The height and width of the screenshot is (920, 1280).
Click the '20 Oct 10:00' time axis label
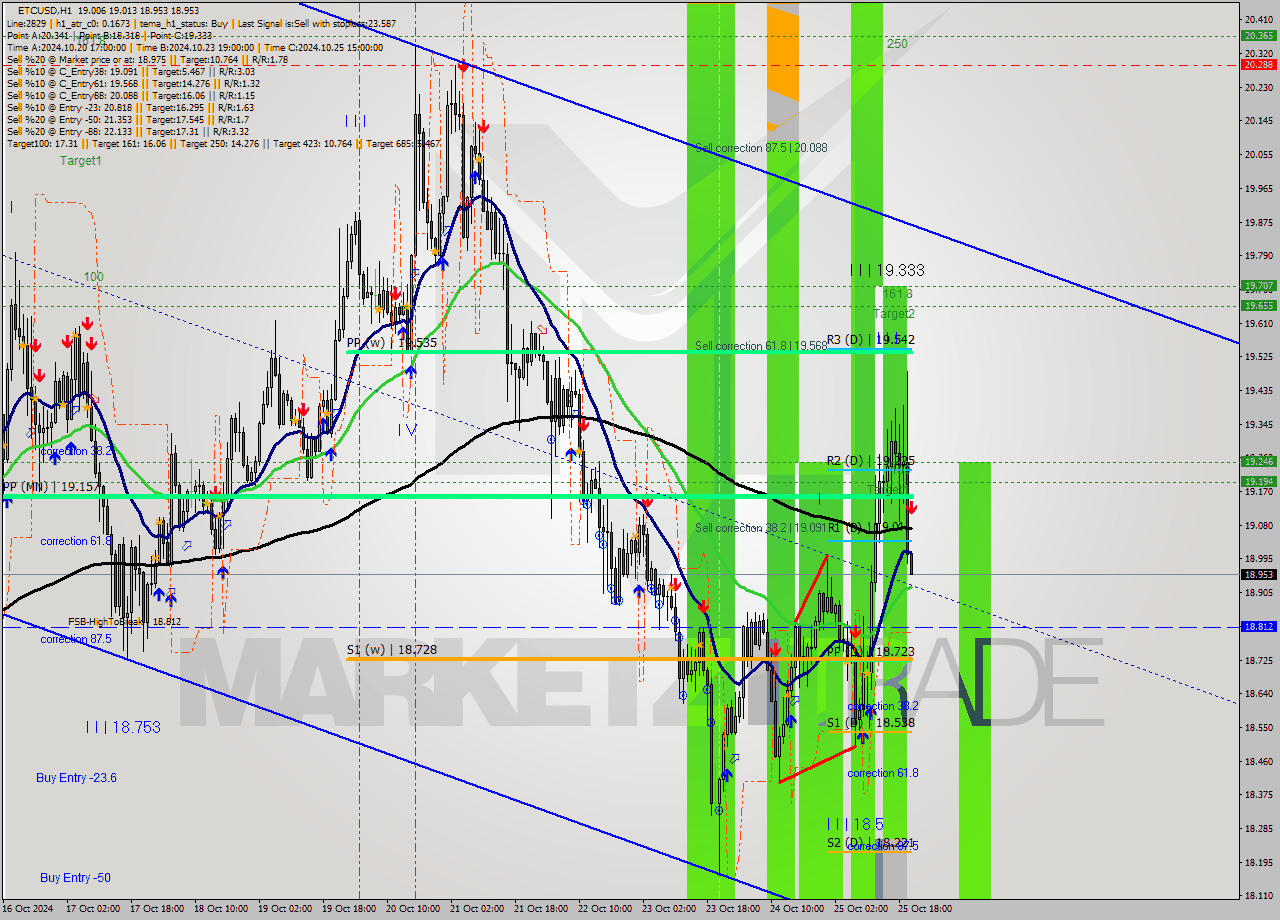coord(413,909)
